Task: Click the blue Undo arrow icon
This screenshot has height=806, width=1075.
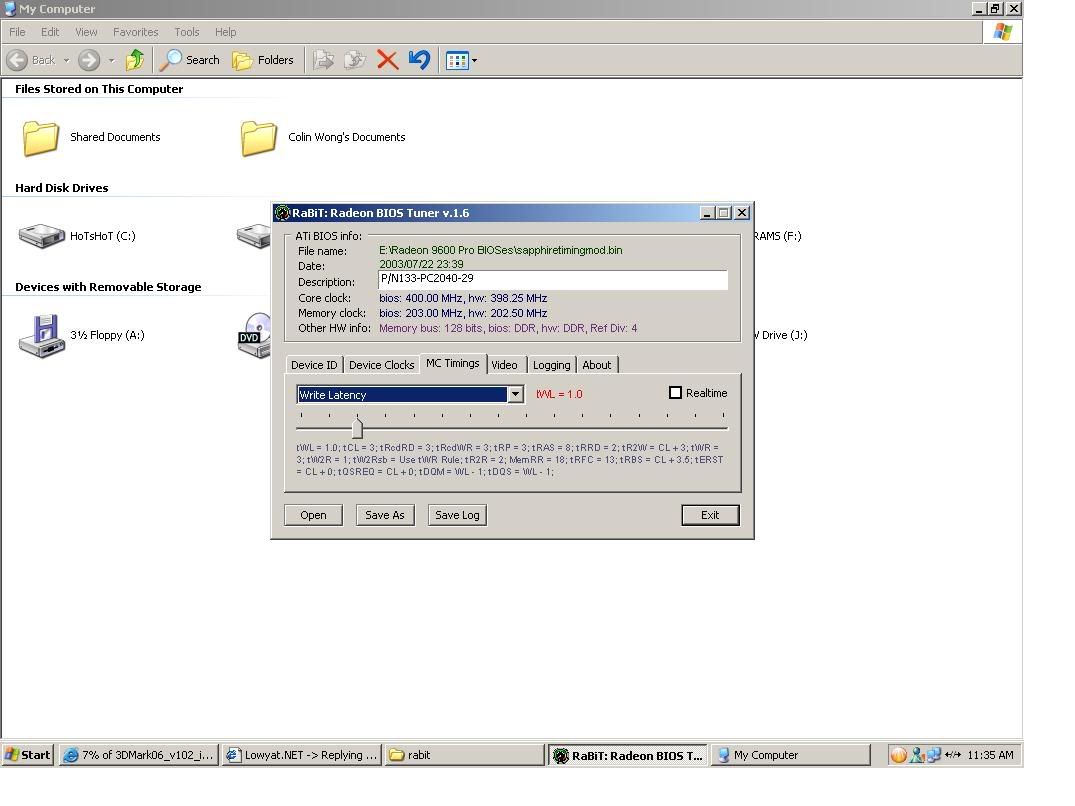Action: (420, 60)
